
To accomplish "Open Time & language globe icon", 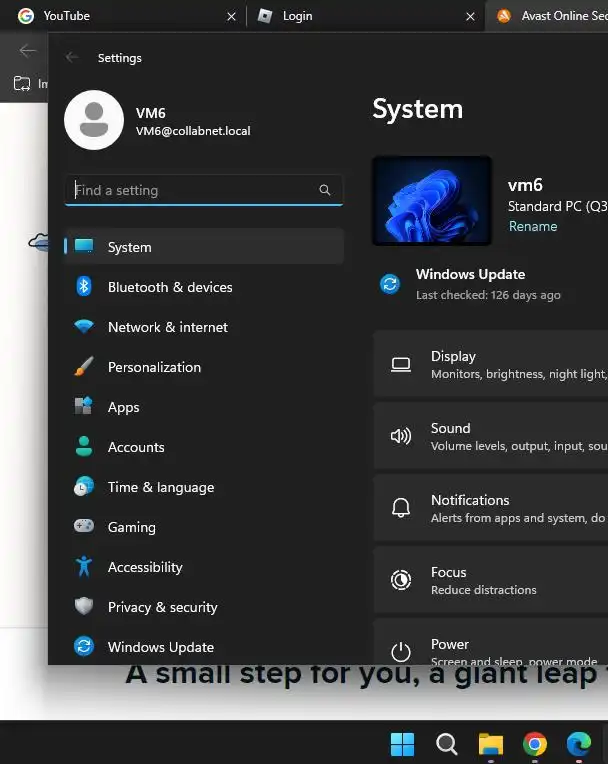I will point(84,486).
